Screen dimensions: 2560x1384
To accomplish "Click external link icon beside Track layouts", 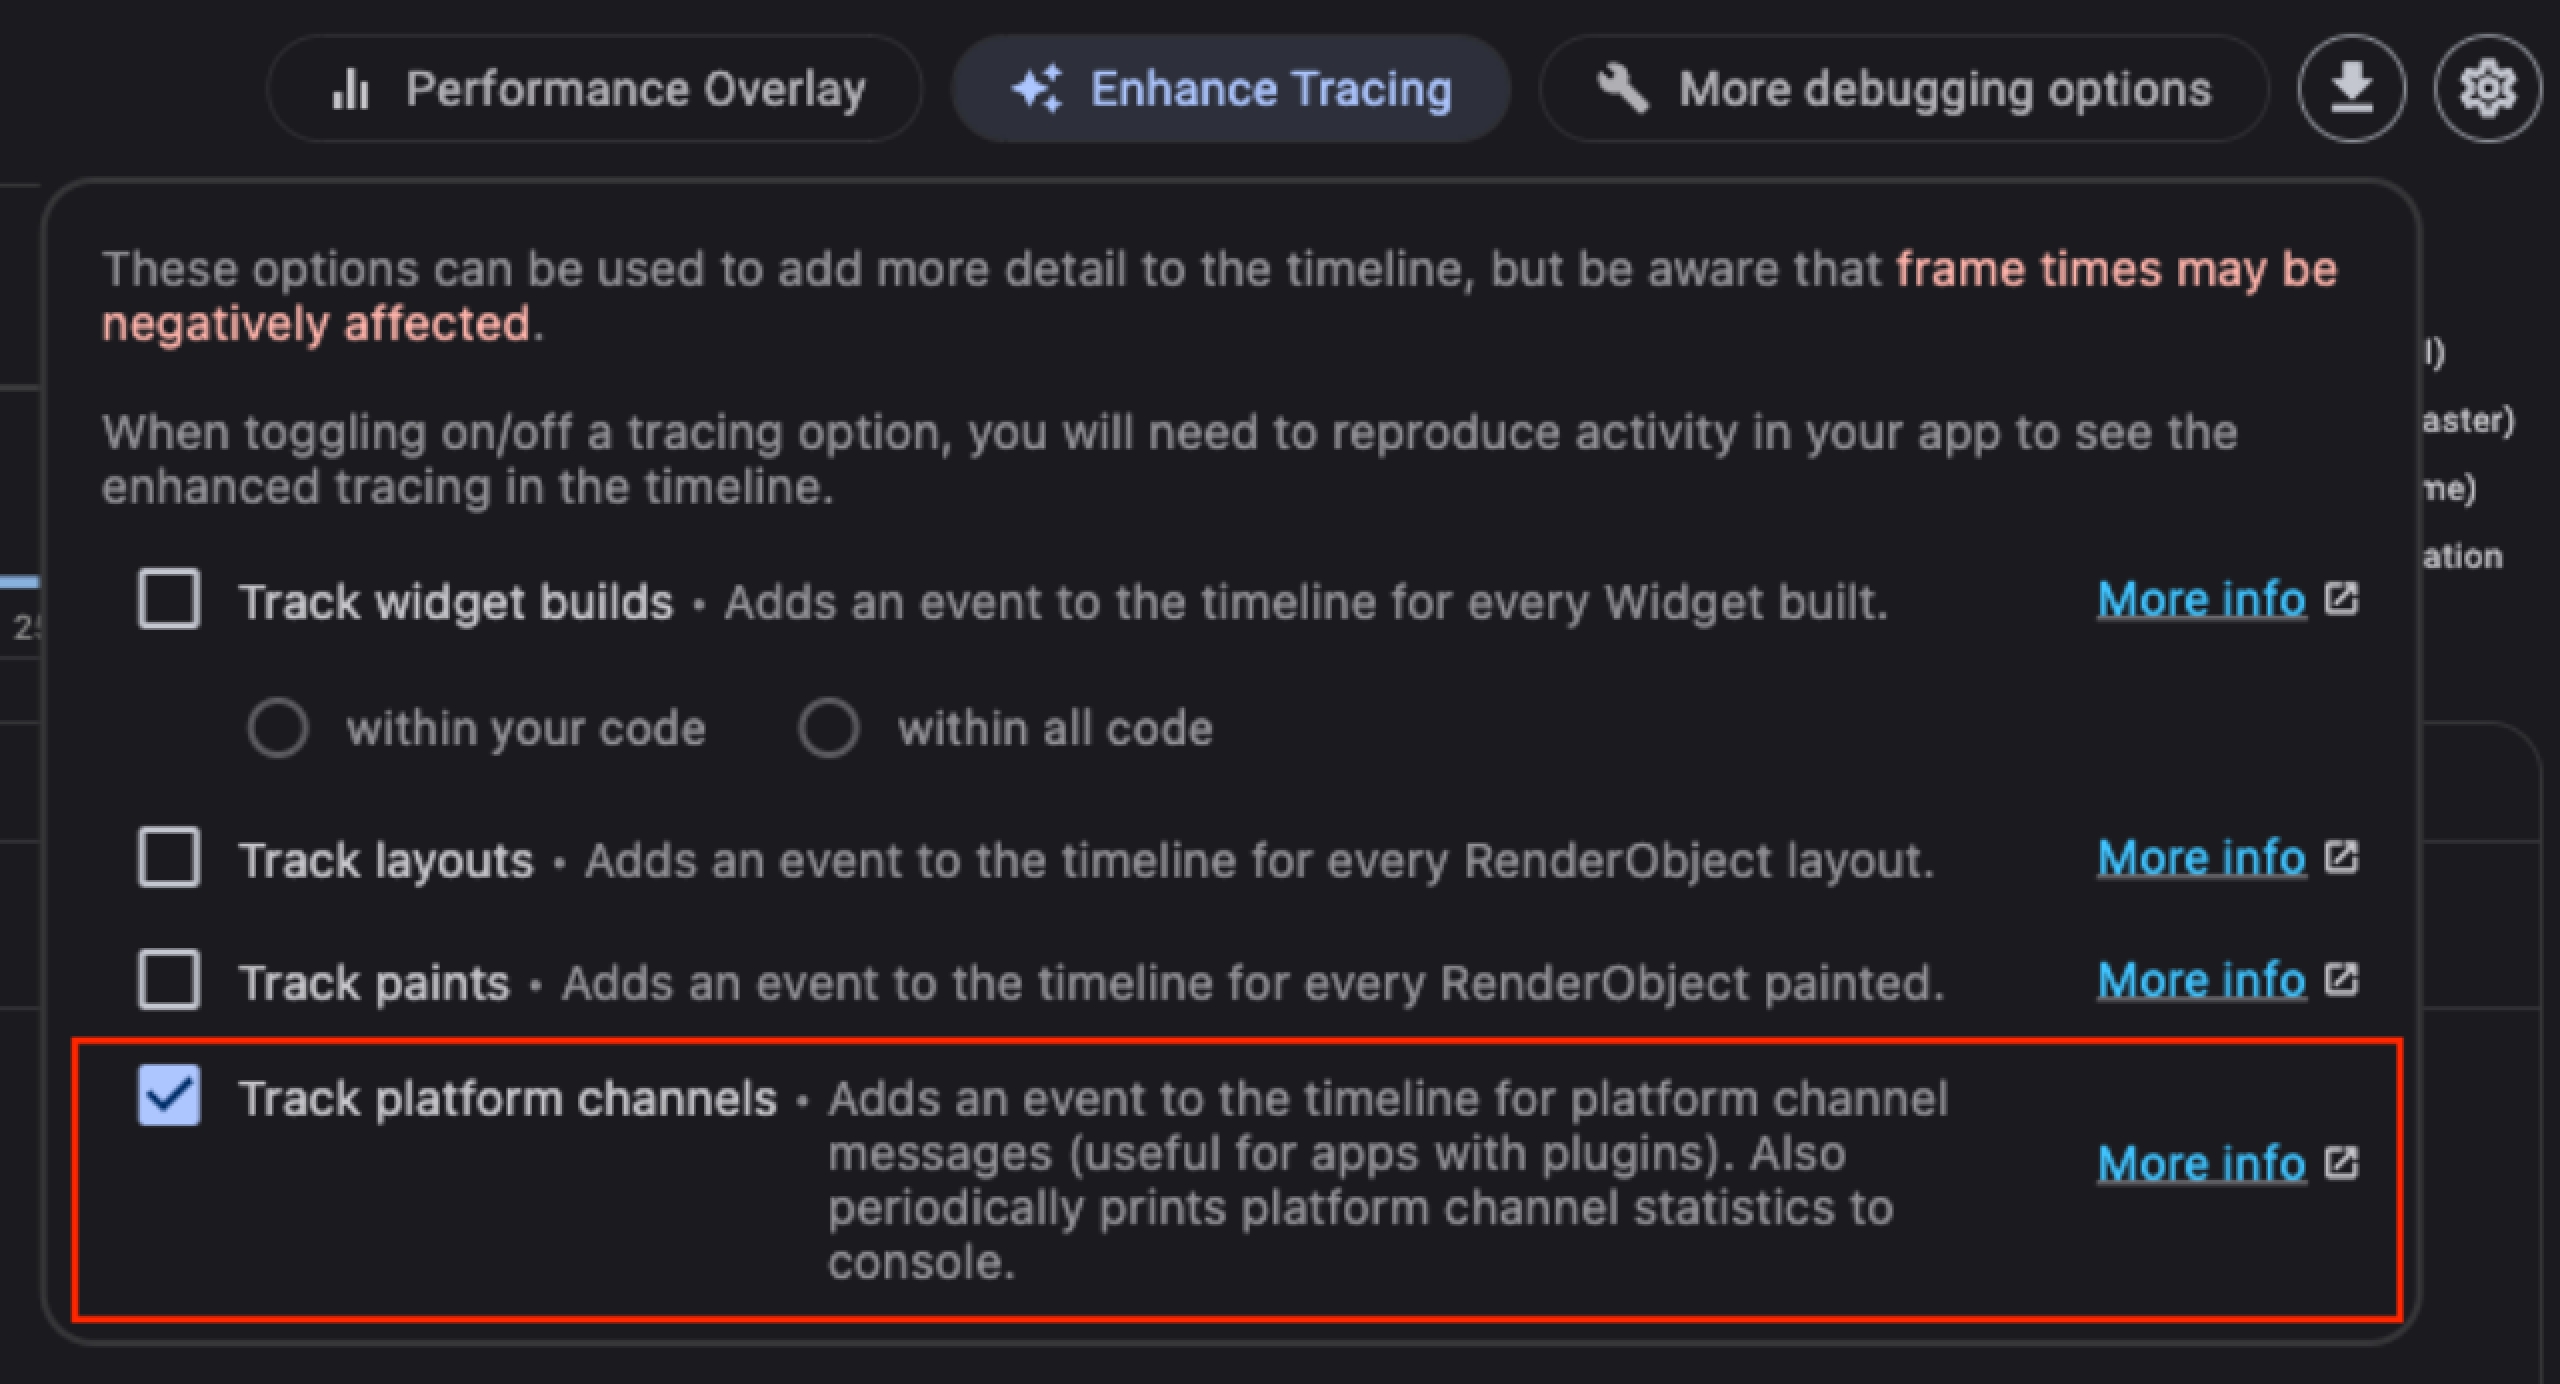I will 2341,857.
